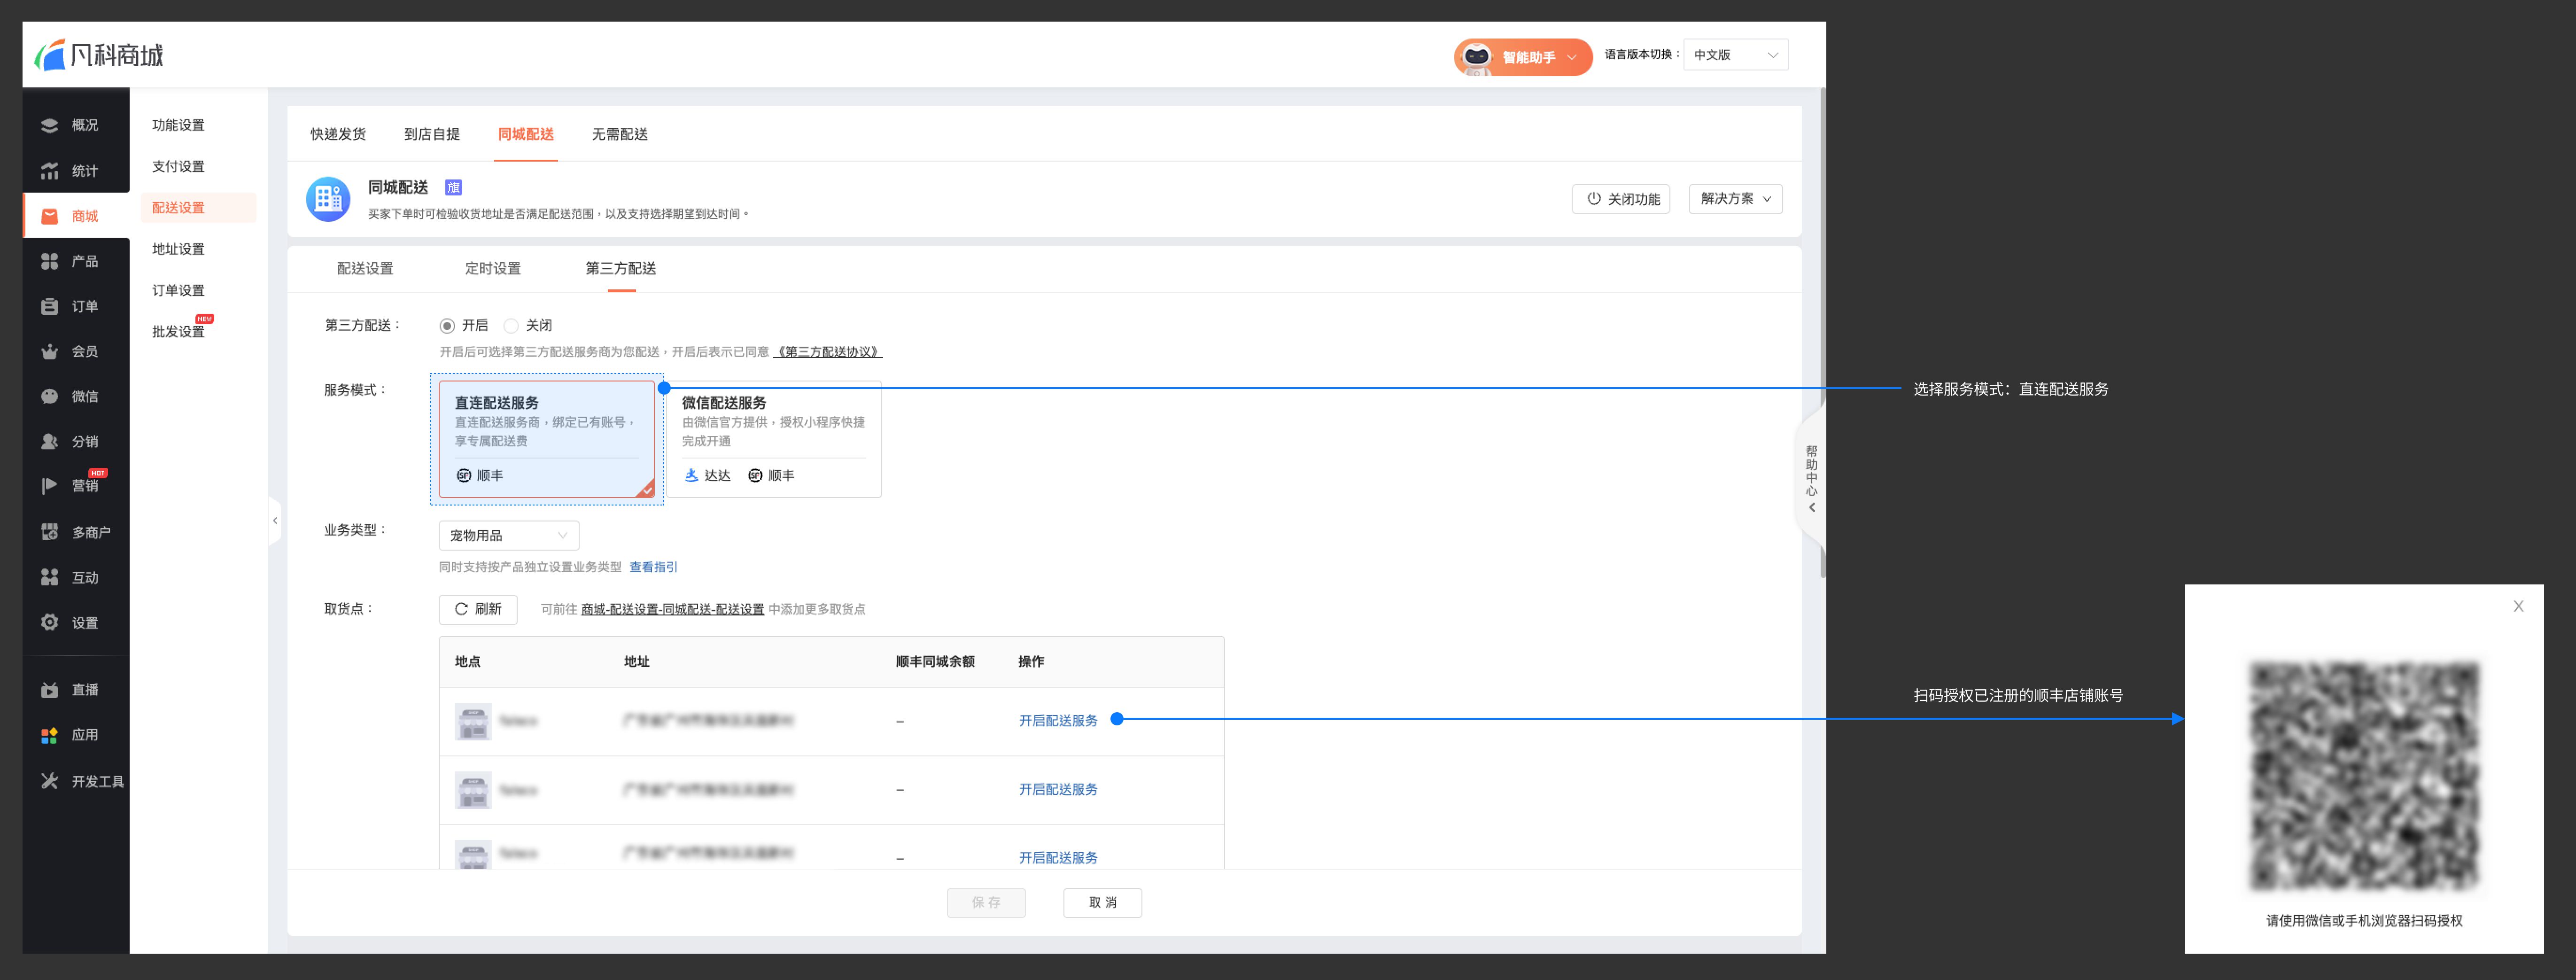2576x980 pixels.
Task: Open 功能设置 in submenu
Action: [178, 125]
